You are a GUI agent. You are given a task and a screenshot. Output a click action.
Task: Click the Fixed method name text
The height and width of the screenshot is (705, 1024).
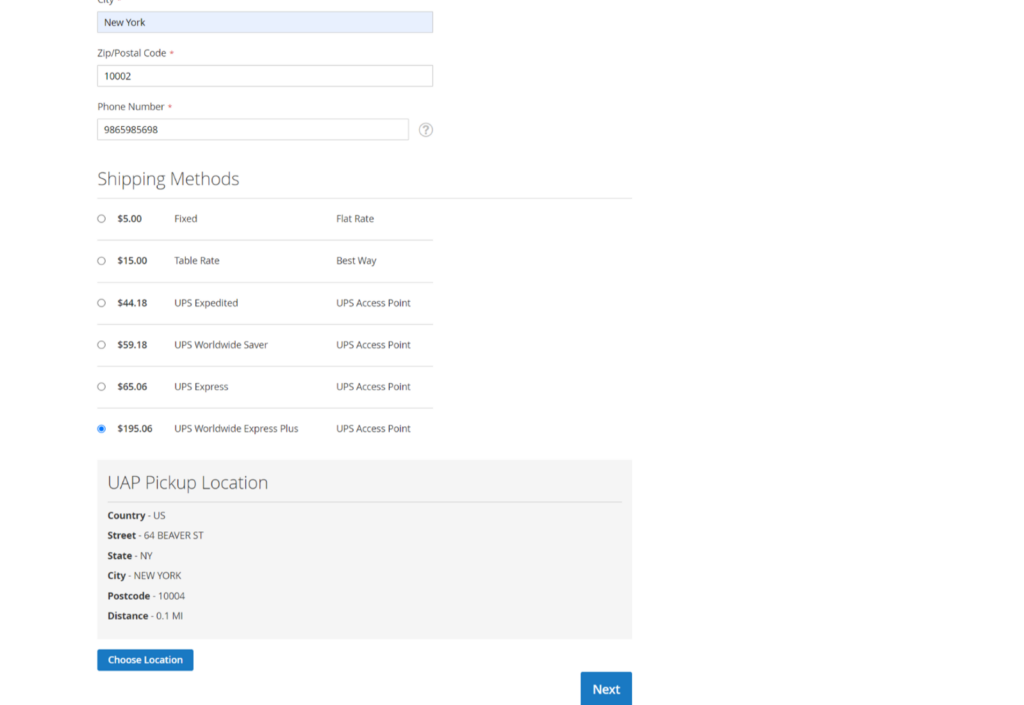[x=185, y=219]
